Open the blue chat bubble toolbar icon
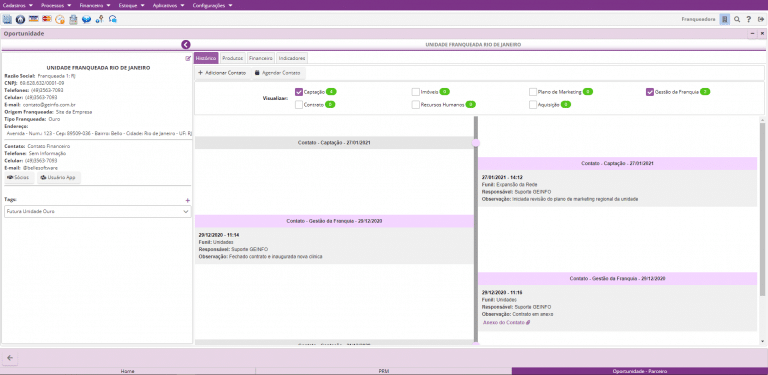The height and width of the screenshot is (375, 768). pos(86,19)
